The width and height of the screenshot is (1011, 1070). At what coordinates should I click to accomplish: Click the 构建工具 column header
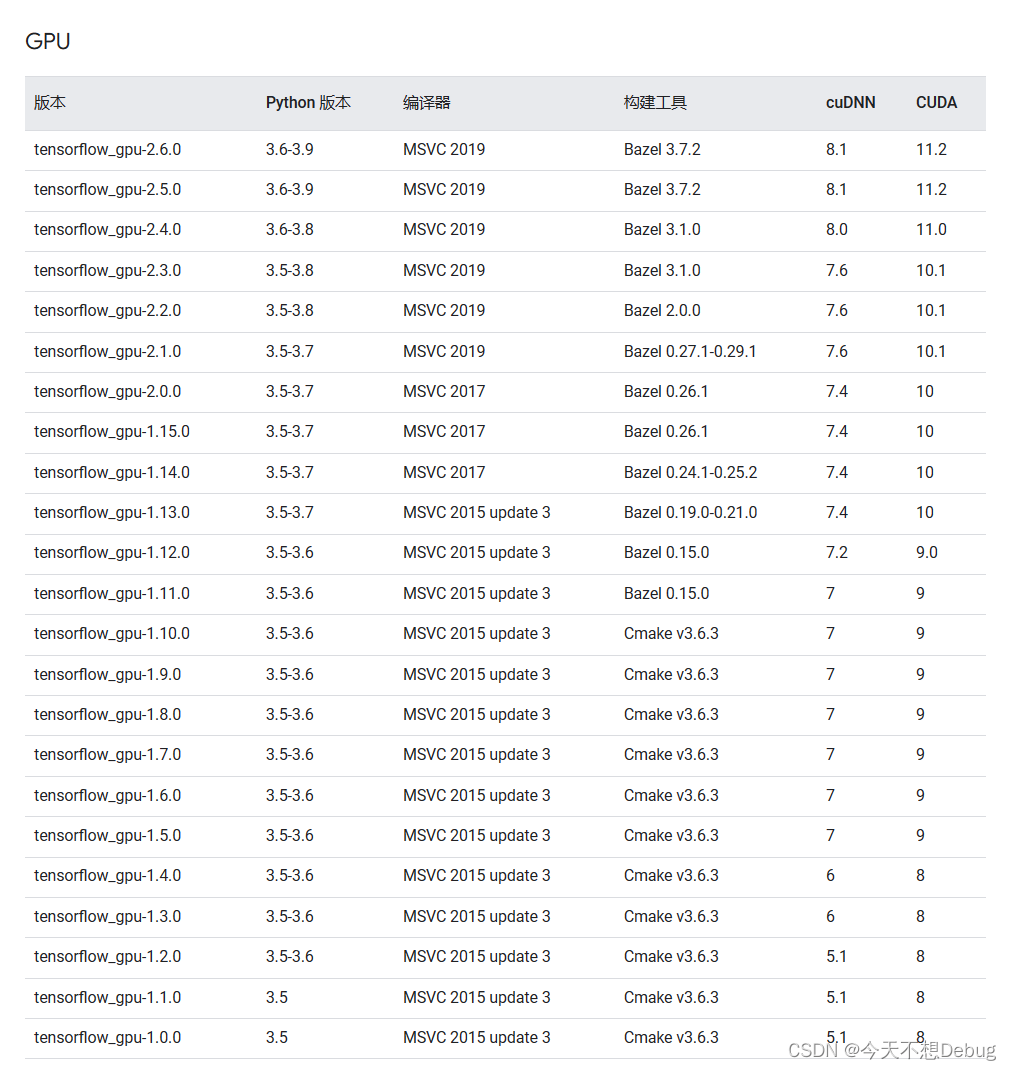coord(655,102)
